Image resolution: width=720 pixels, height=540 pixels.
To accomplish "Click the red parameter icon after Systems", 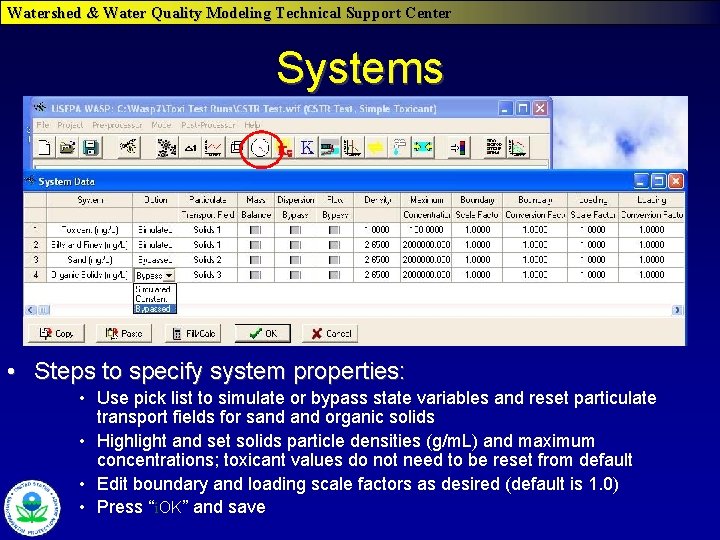I will tap(285, 147).
